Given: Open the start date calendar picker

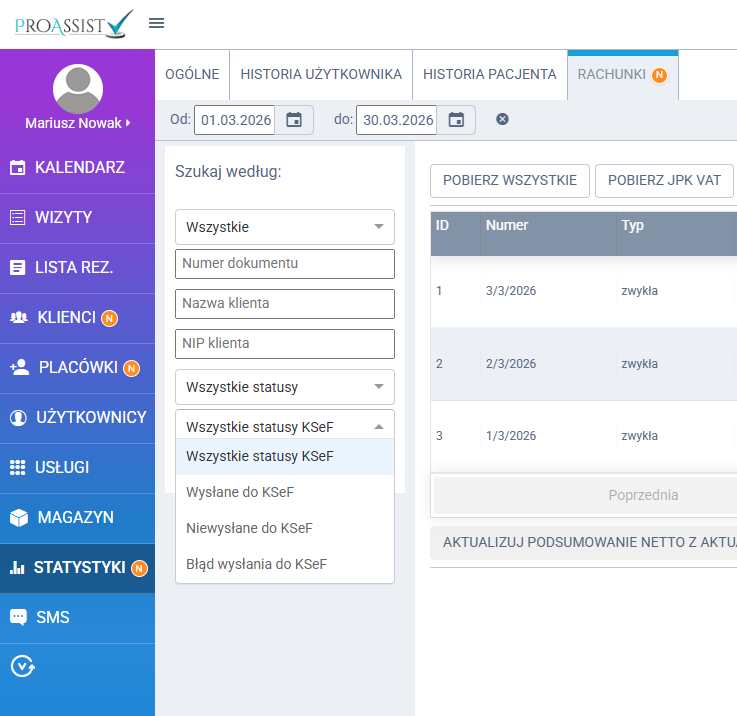Looking at the screenshot, I should click(x=294, y=120).
